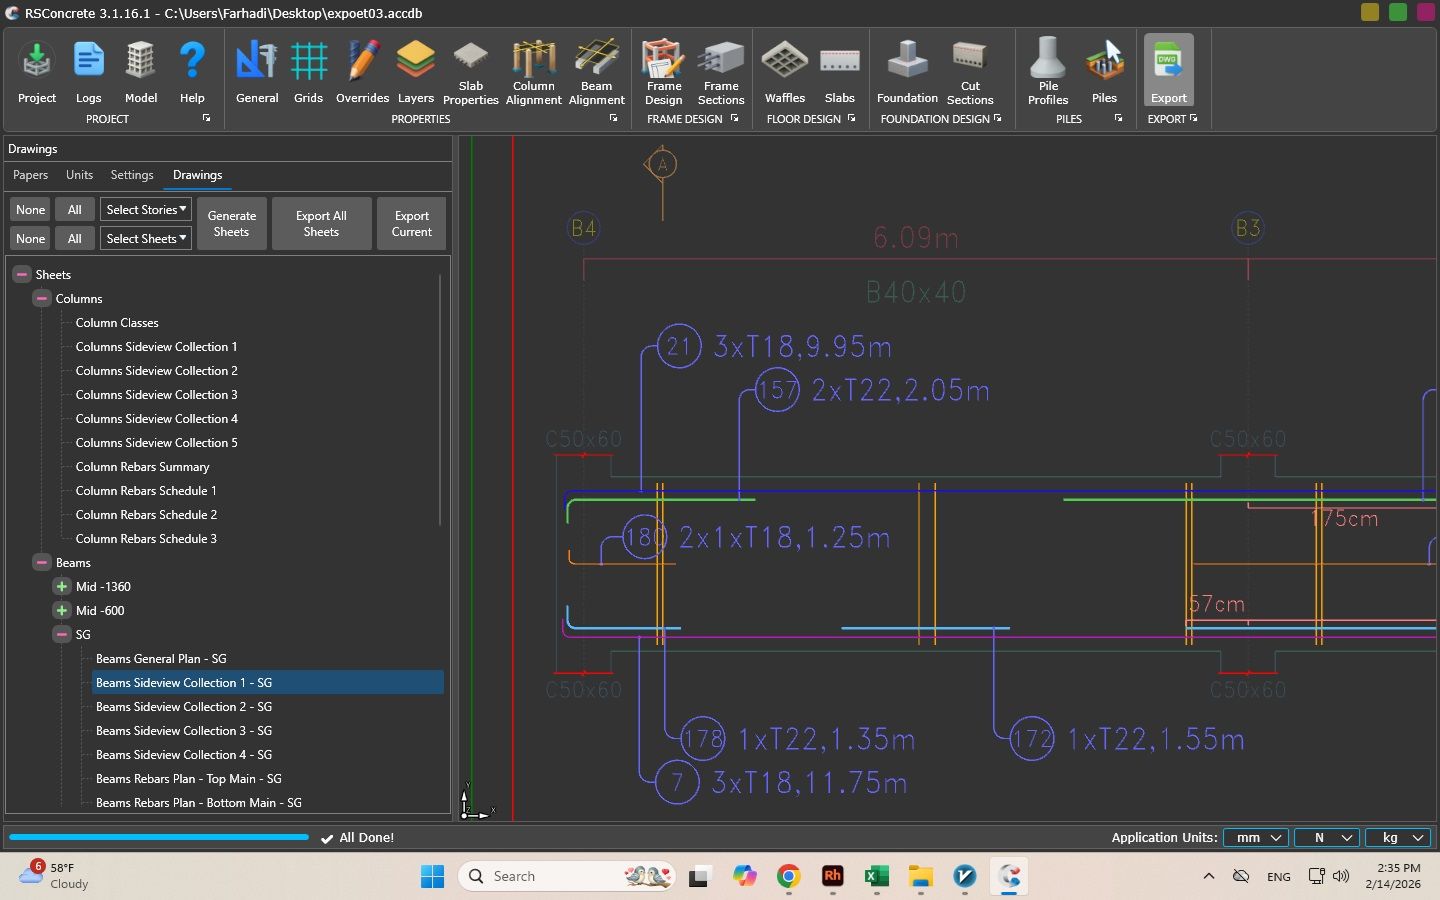This screenshot has width=1440, height=900.
Task: Open Frame Sections tool
Action: pyautogui.click(x=721, y=72)
